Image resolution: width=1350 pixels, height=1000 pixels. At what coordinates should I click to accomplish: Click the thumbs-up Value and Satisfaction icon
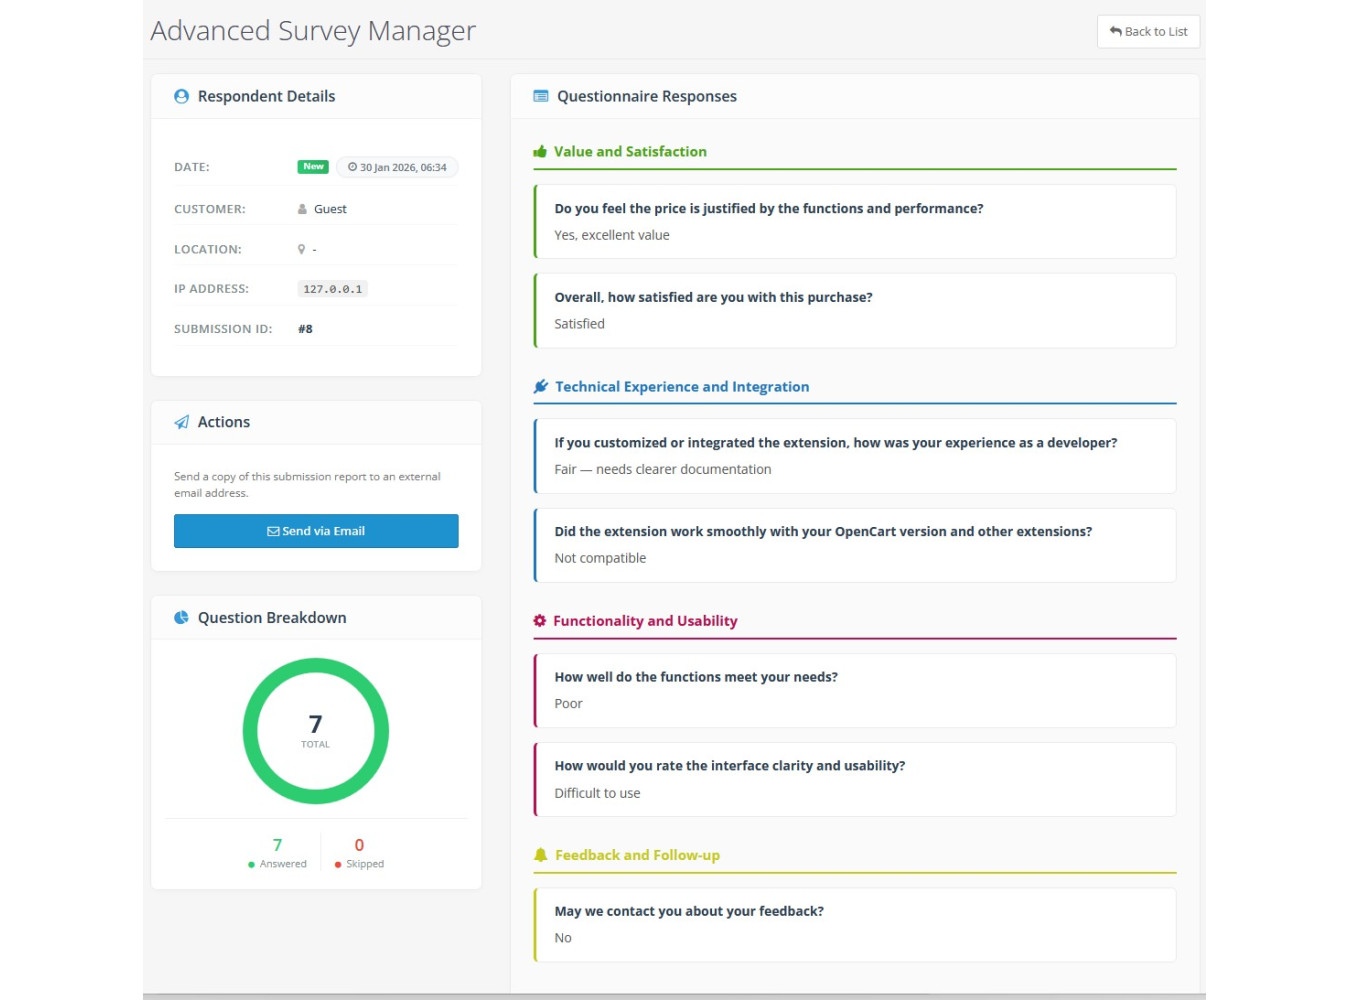pos(540,152)
